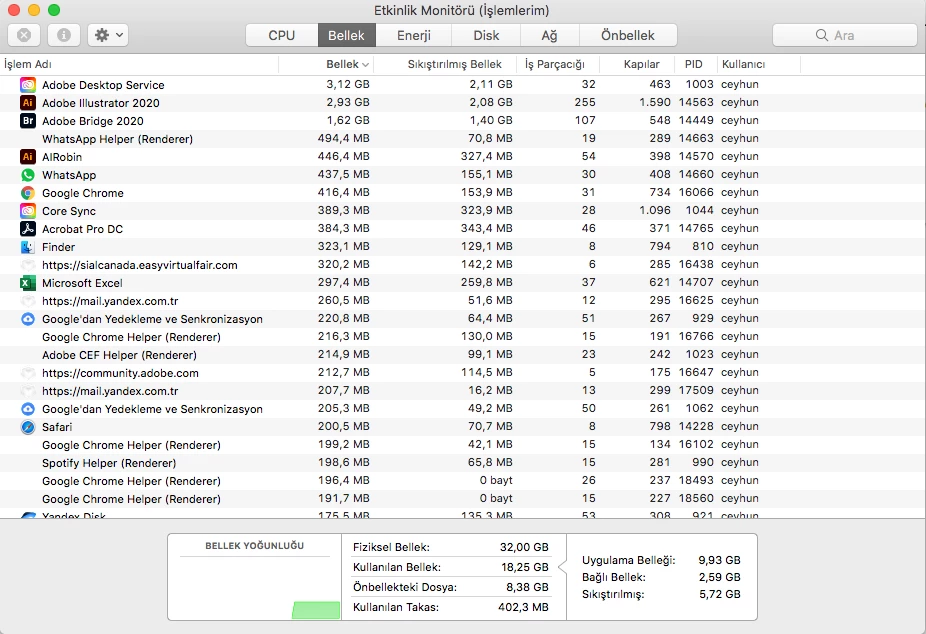Click the Adobe Illustrator 2020 process name
The width and height of the screenshot is (926, 634).
(x=101, y=103)
